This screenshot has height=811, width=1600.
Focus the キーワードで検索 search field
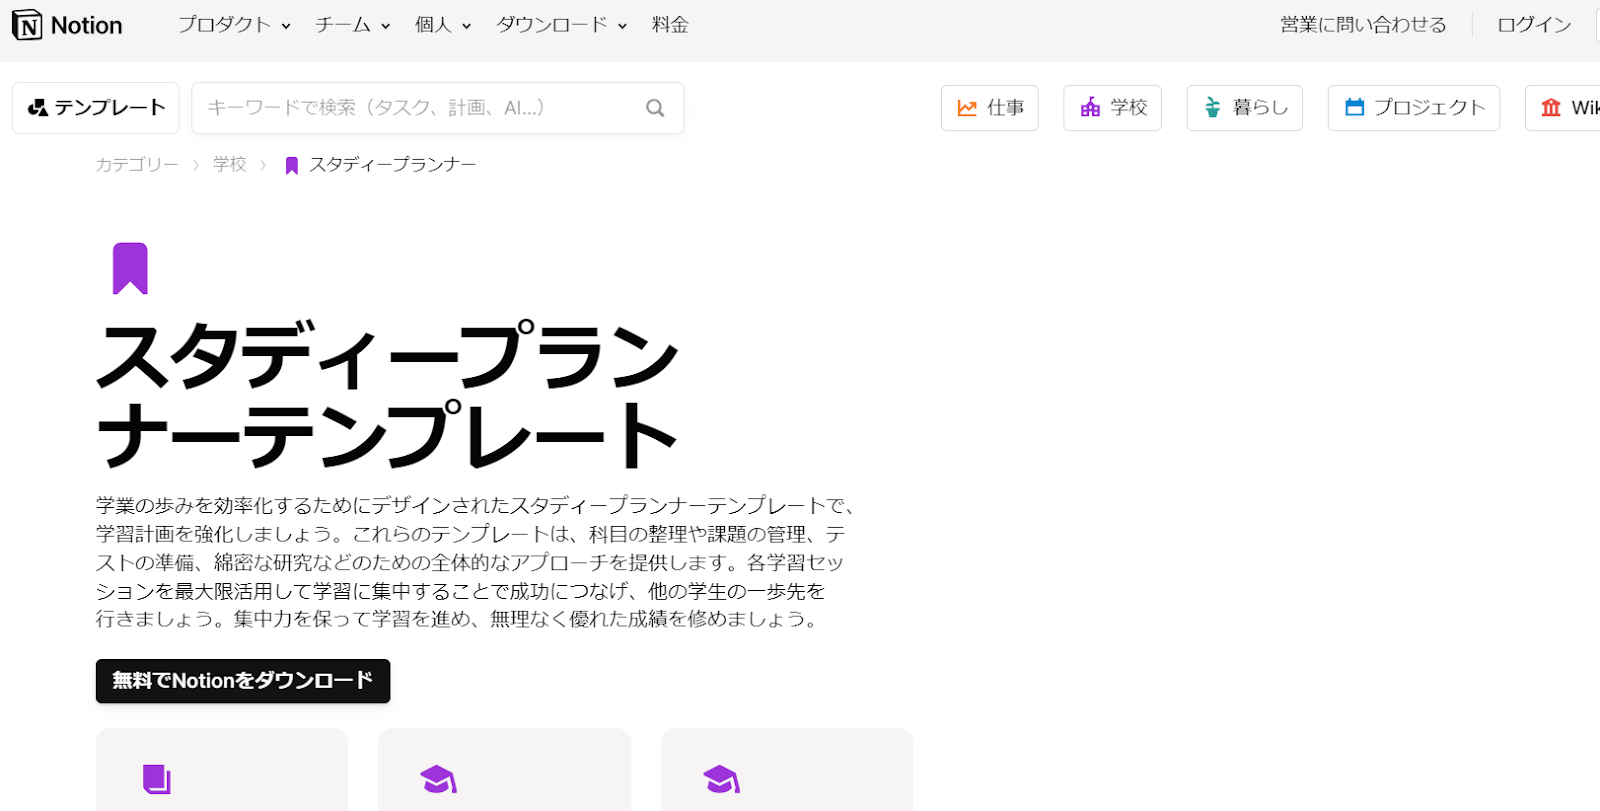438,108
